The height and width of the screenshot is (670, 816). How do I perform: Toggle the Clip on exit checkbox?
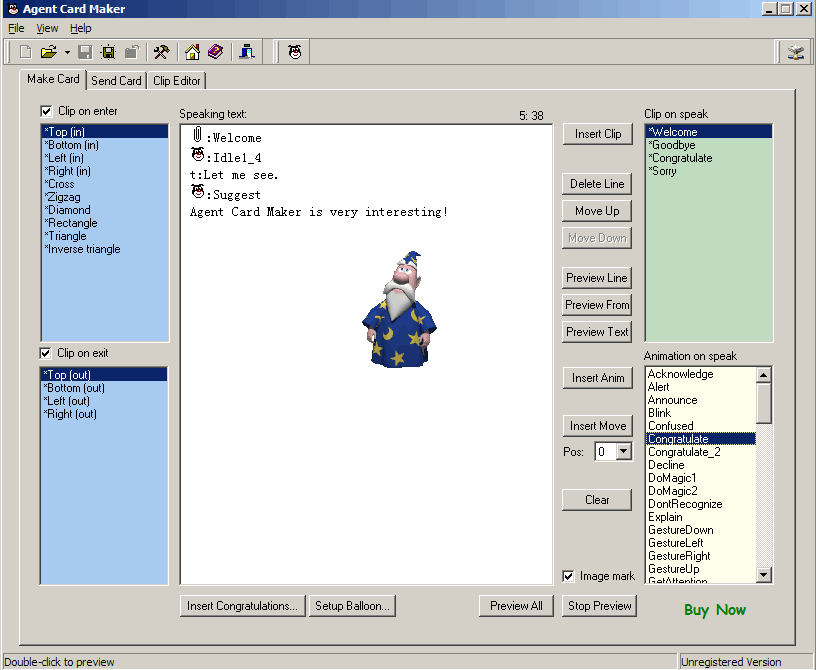pyautogui.click(x=45, y=353)
